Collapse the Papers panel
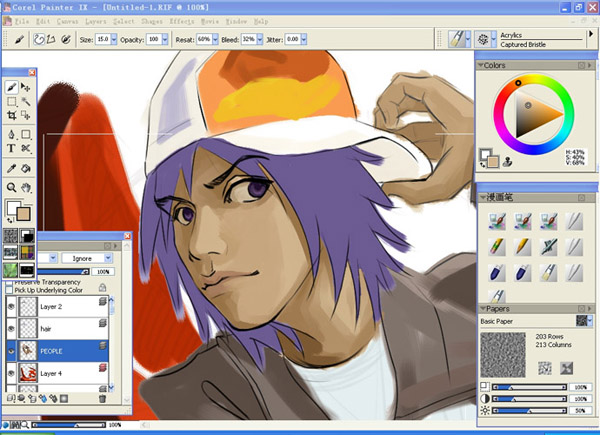Screen dimensions: 600x435 click(483, 309)
